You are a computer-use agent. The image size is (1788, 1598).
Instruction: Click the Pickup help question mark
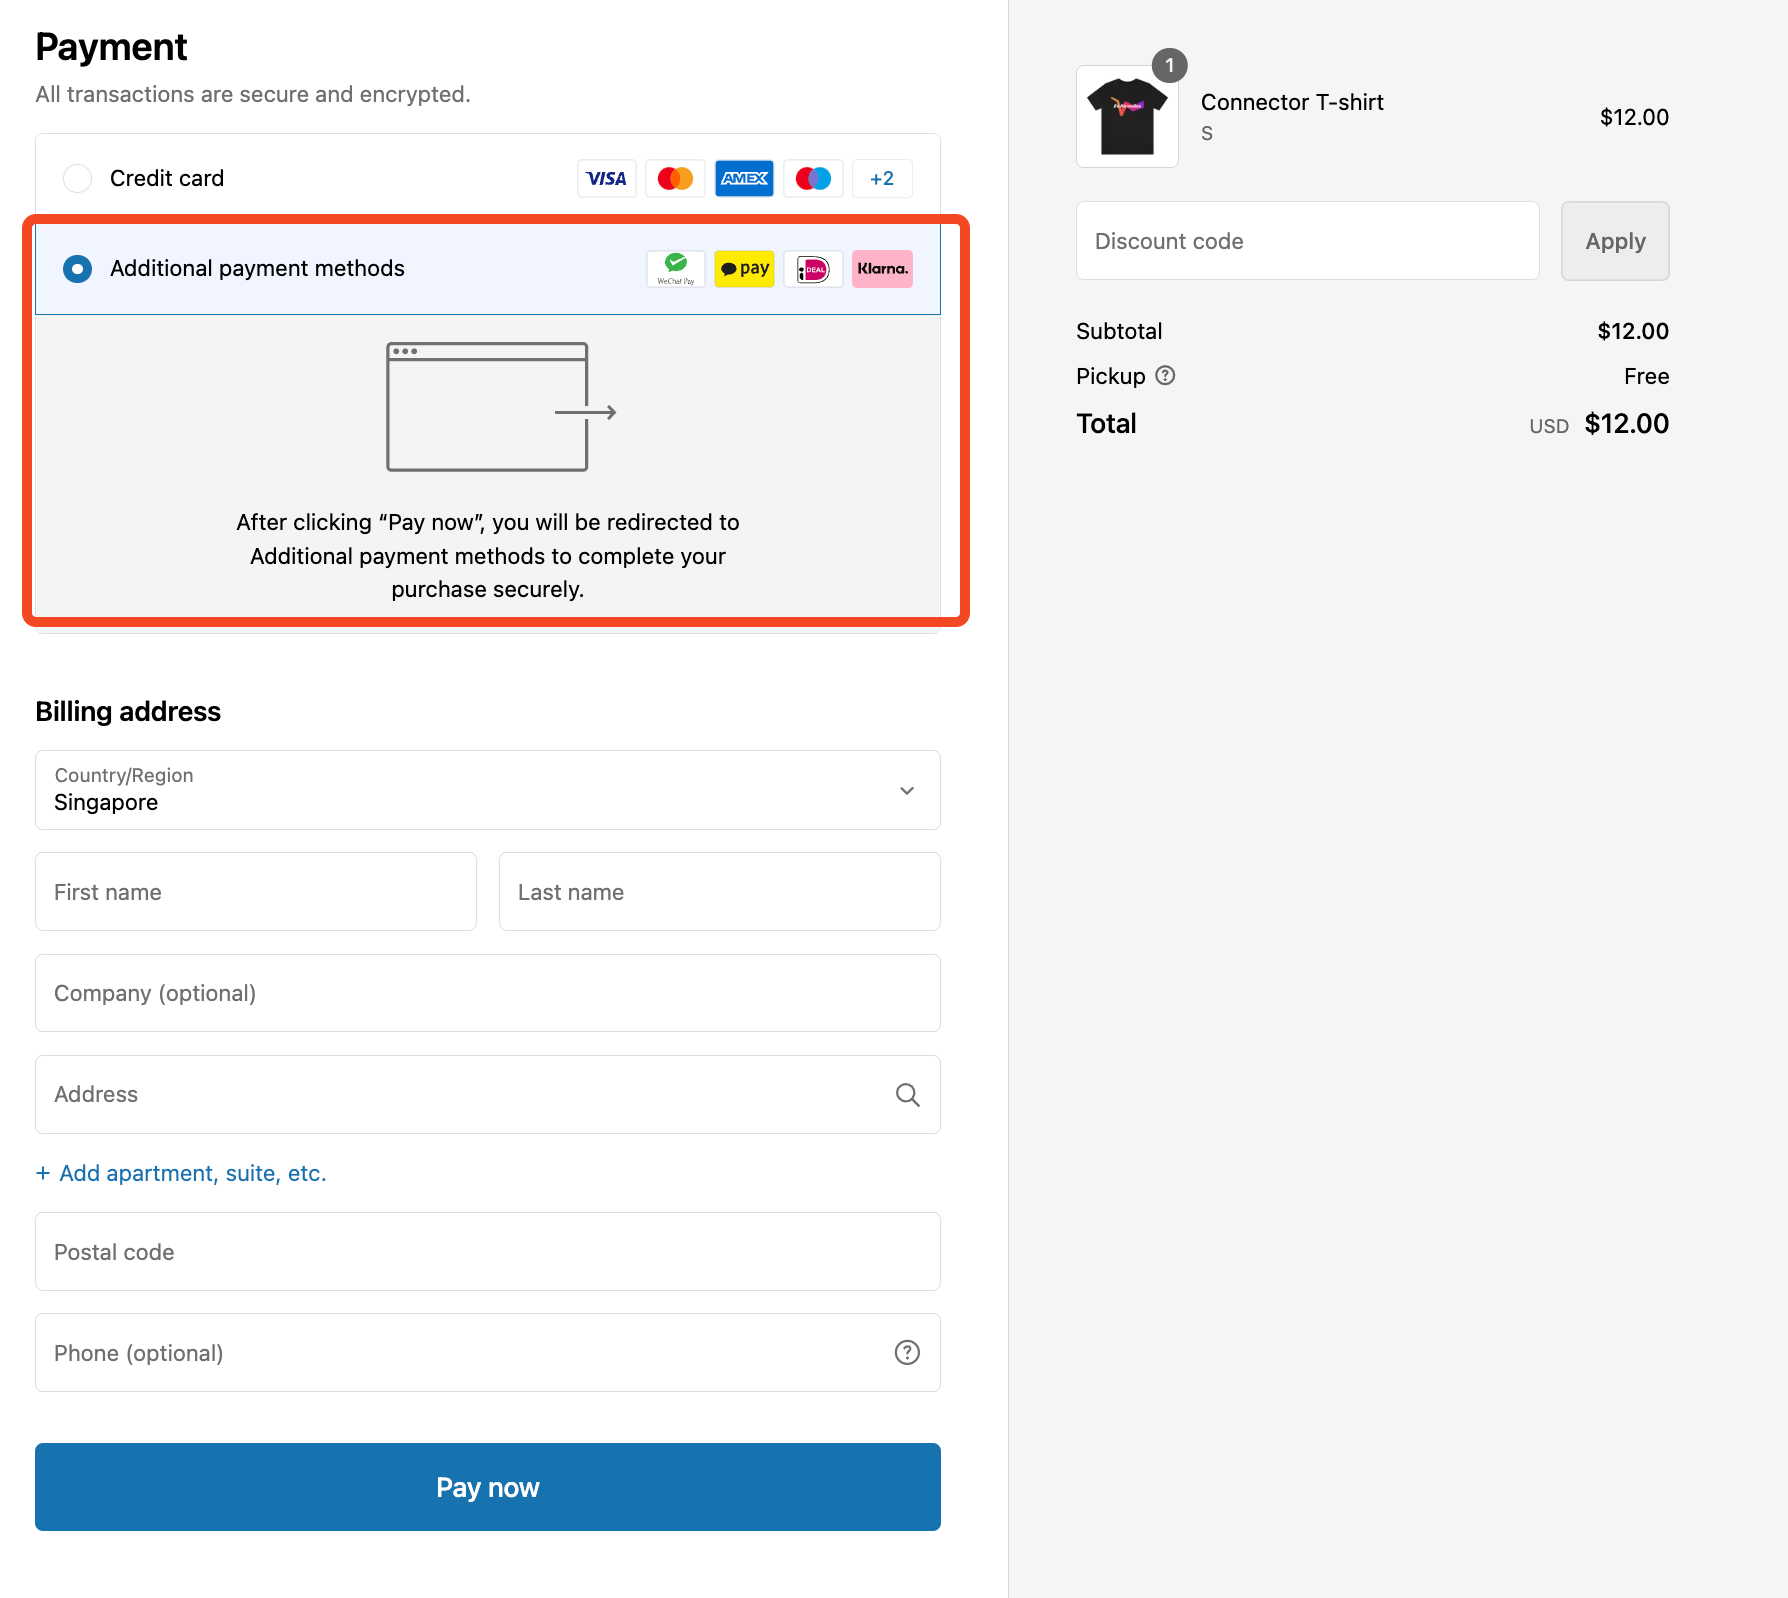coord(1166,375)
